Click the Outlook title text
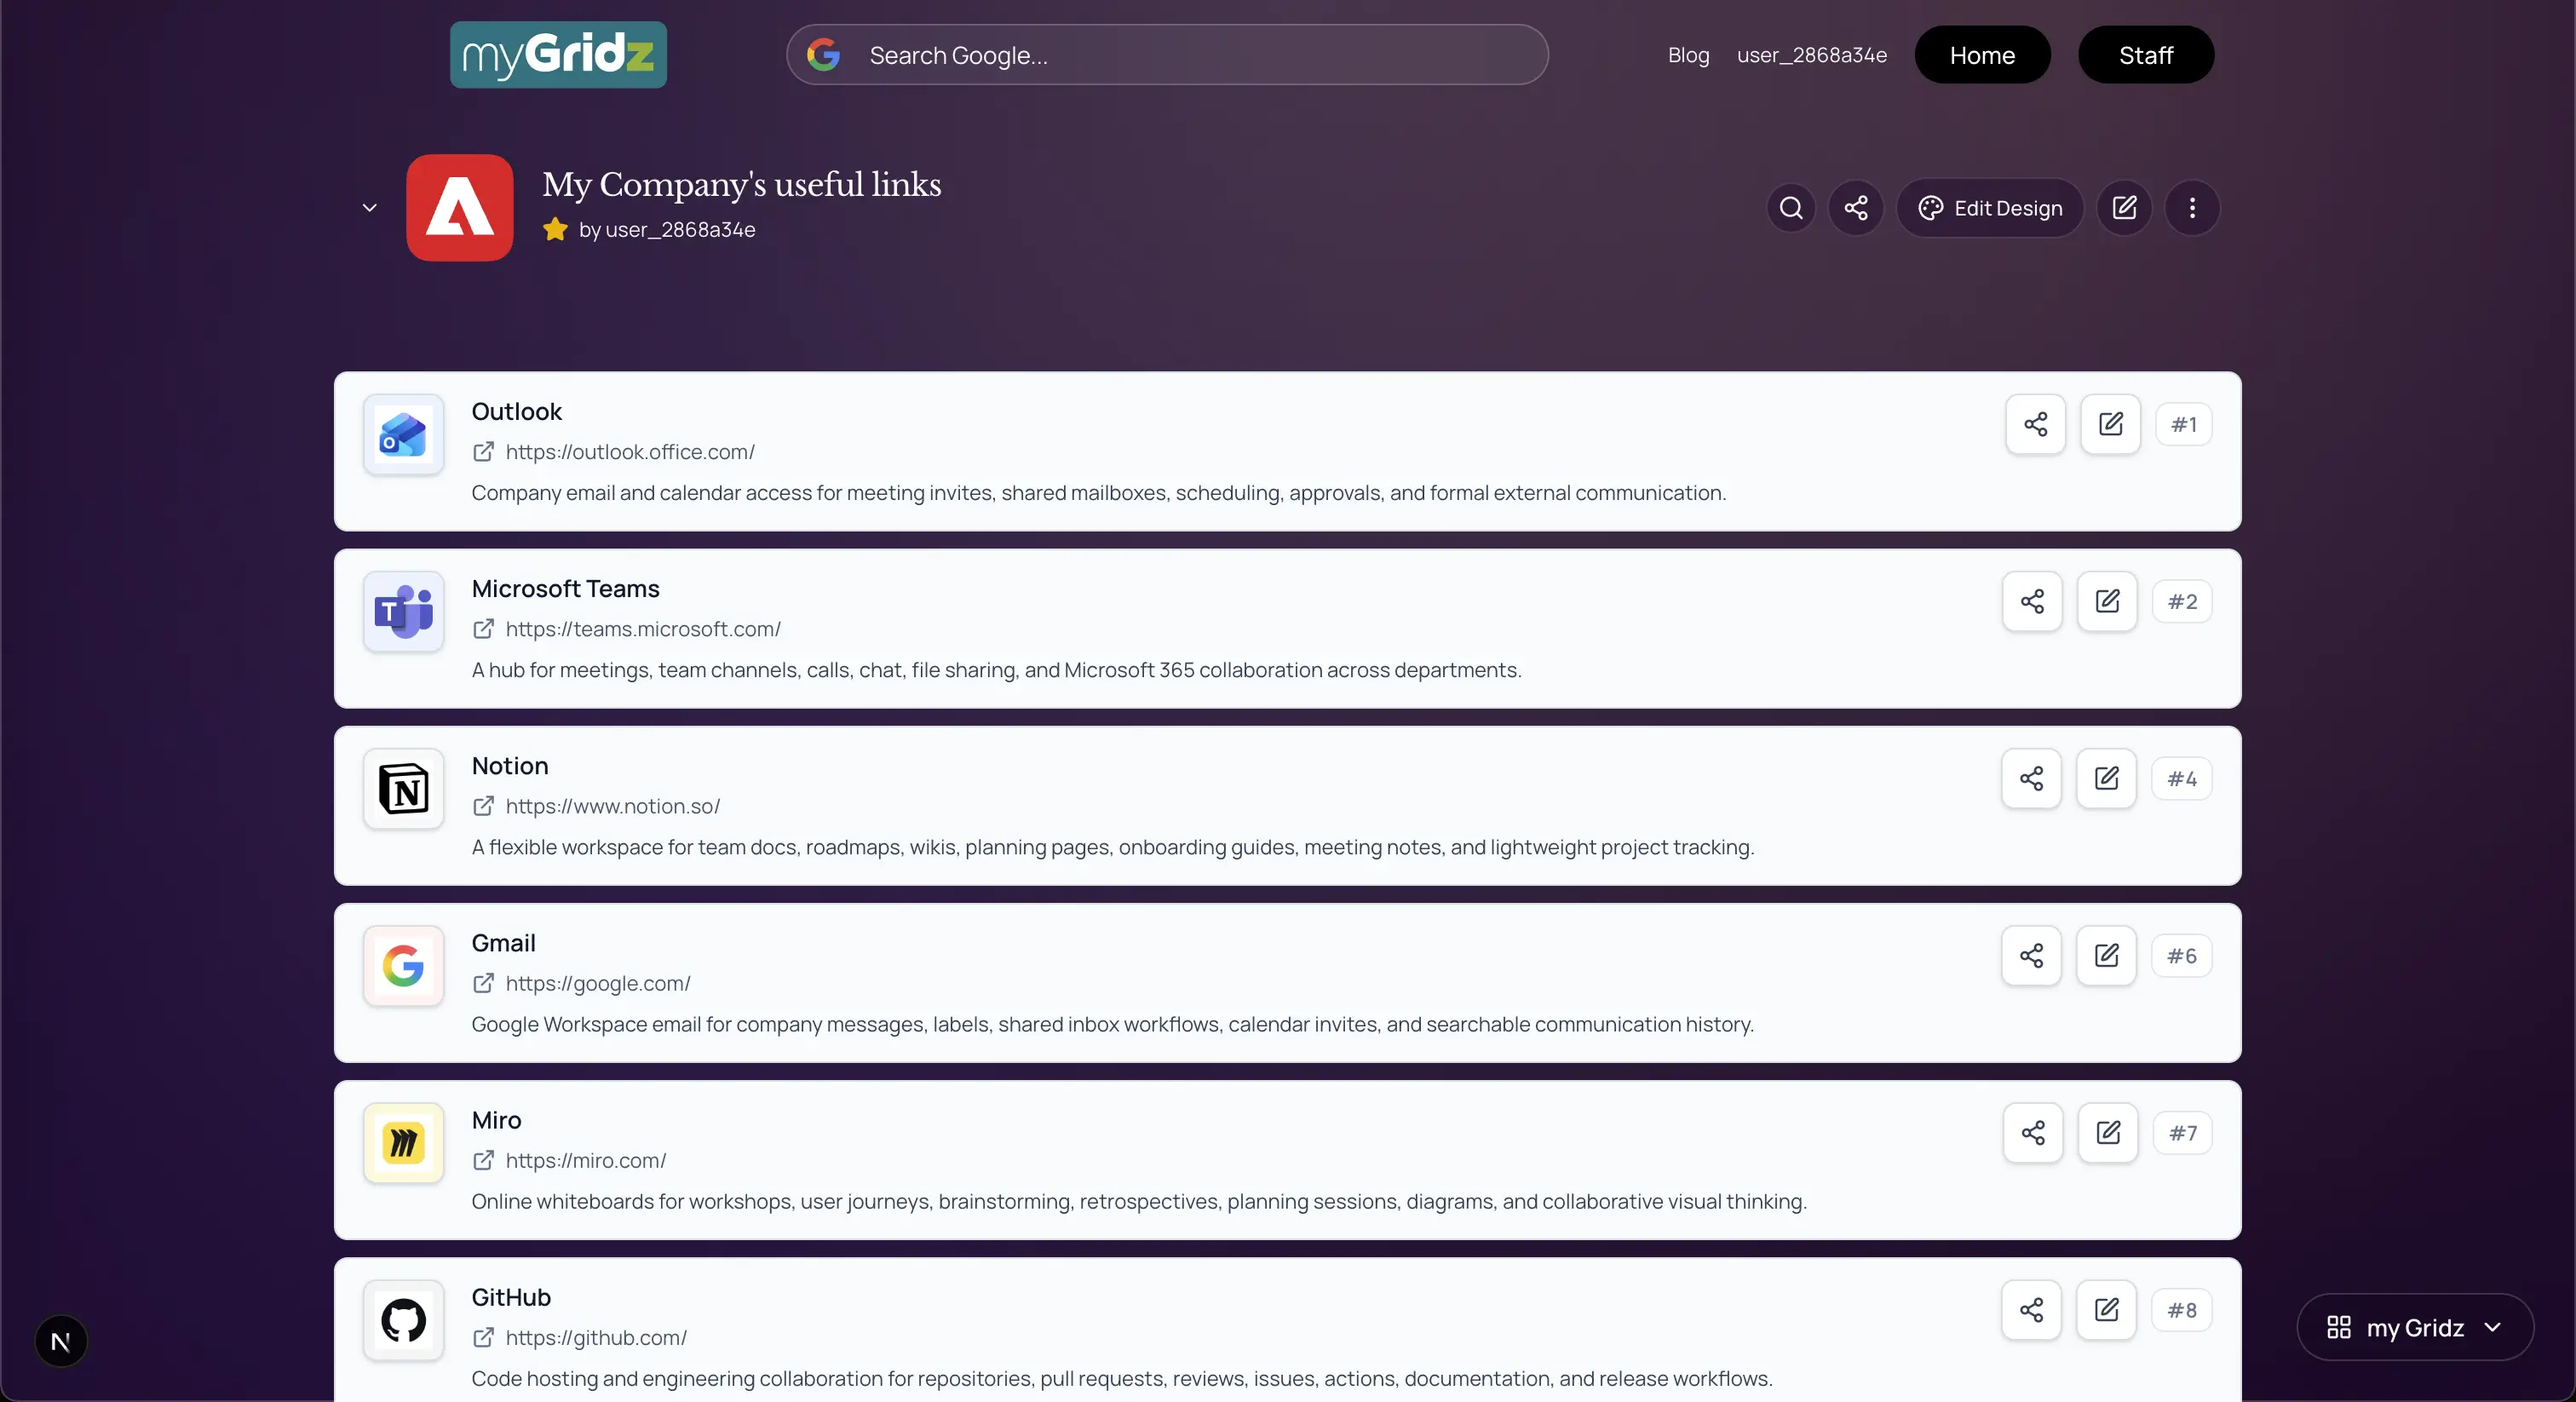Screen dimensions: 2576x1402 coord(516,411)
